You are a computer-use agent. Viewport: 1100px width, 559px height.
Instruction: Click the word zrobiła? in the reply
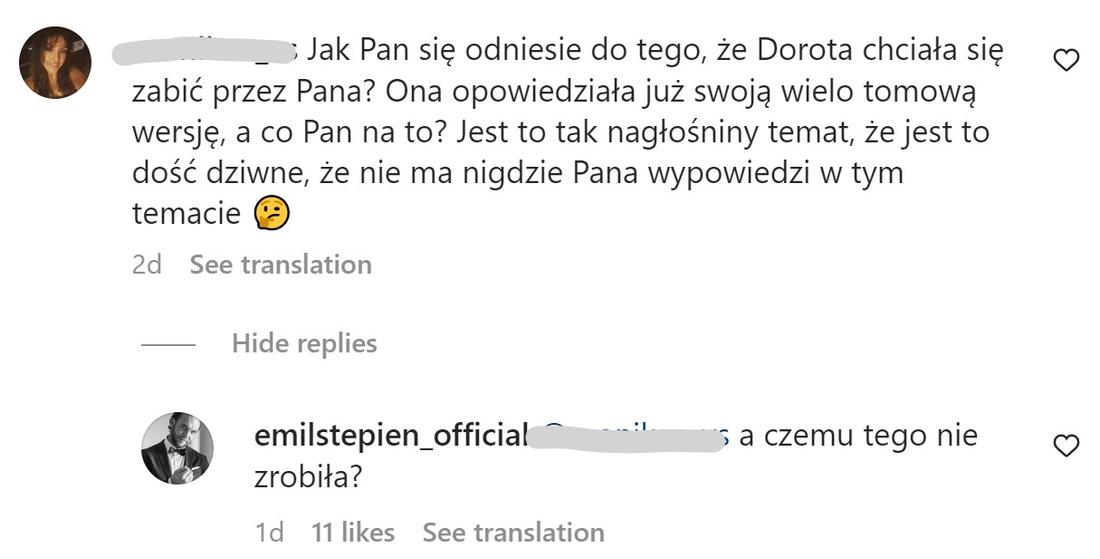point(308,478)
